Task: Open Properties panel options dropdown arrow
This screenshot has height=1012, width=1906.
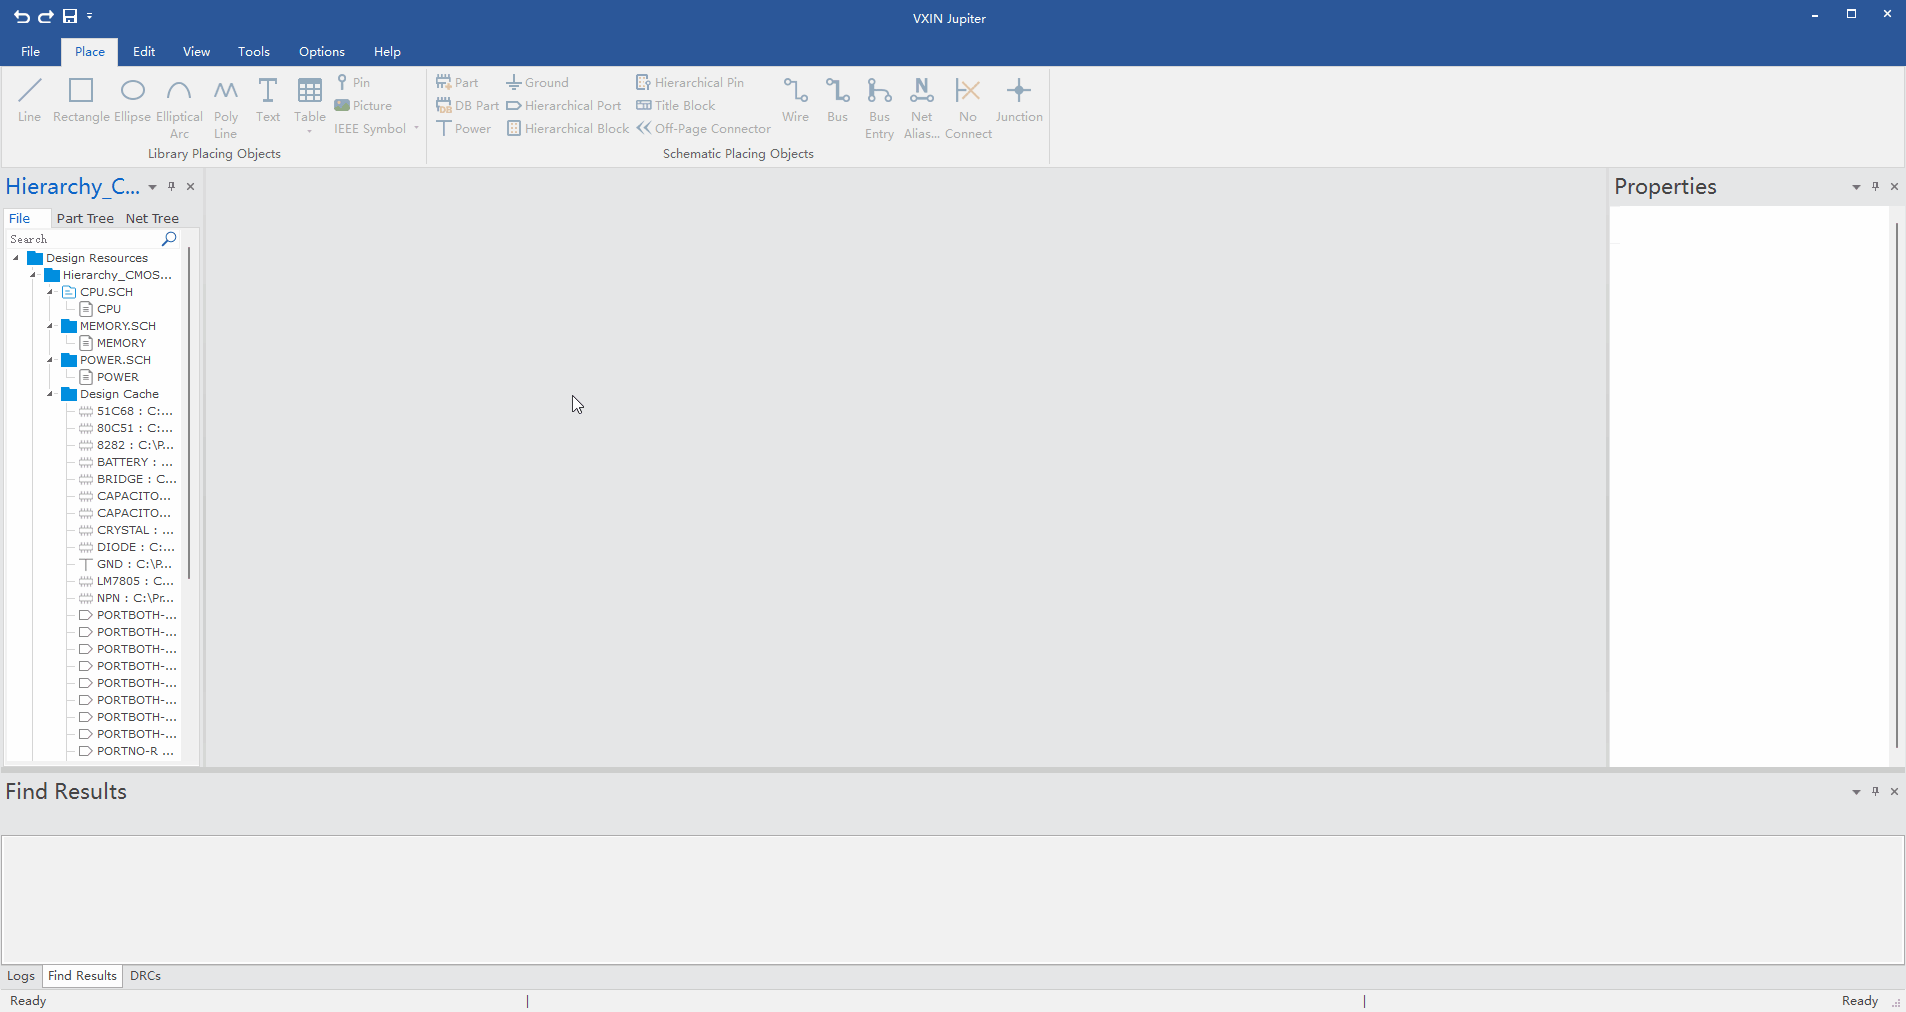Action: click(x=1856, y=187)
